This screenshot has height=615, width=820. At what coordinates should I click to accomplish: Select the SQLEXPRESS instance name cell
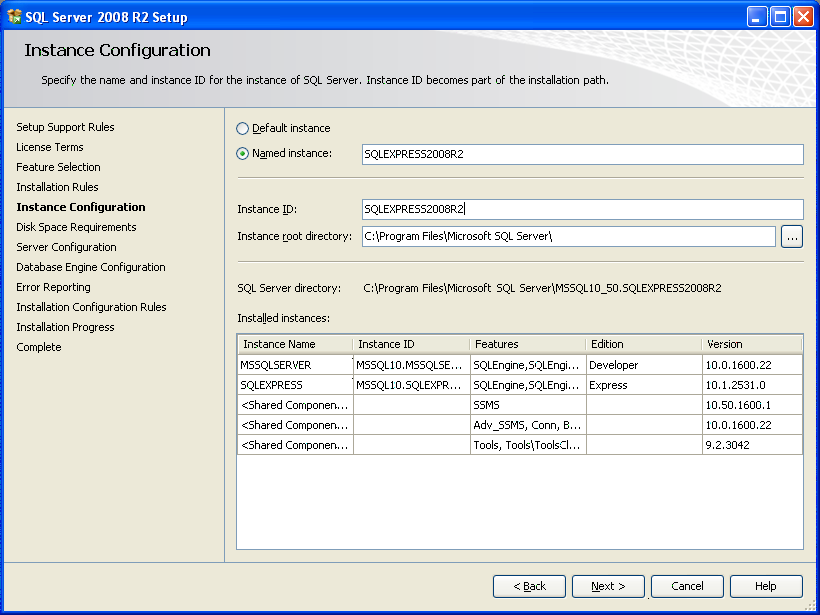pyautogui.click(x=295, y=385)
